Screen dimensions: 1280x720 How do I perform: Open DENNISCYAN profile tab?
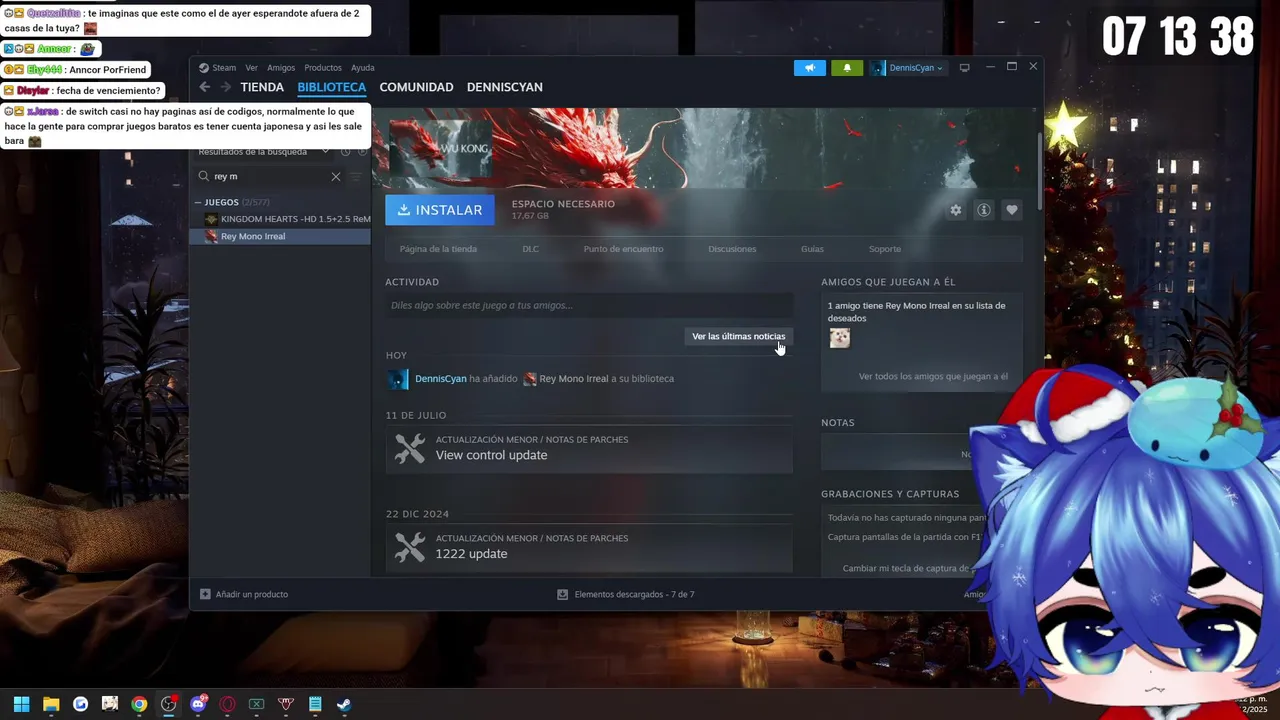click(x=505, y=87)
